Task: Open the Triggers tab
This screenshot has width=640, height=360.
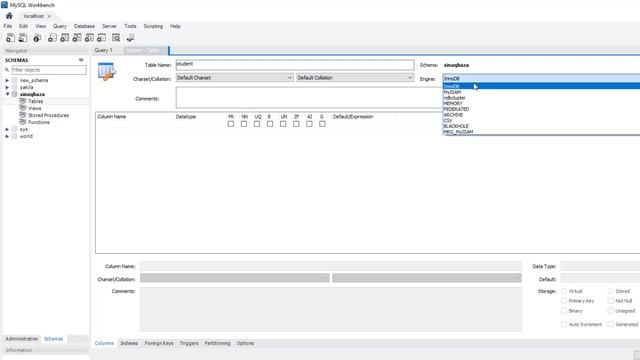Action: [189, 343]
